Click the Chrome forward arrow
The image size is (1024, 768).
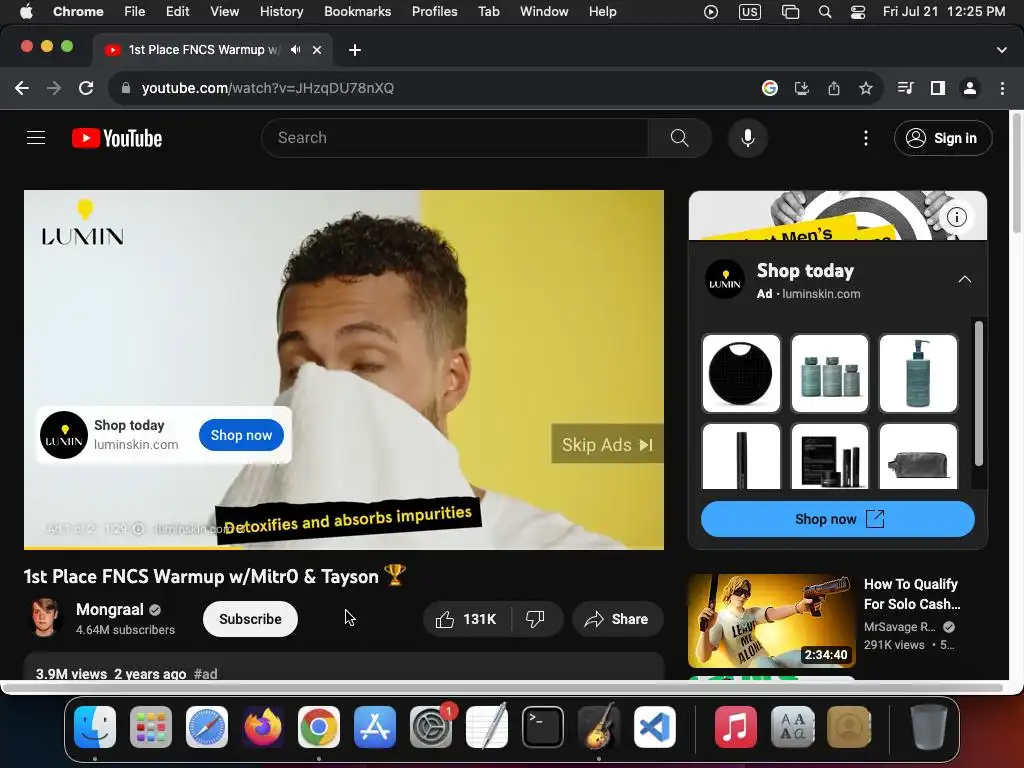pyautogui.click(x=54, y=88)
